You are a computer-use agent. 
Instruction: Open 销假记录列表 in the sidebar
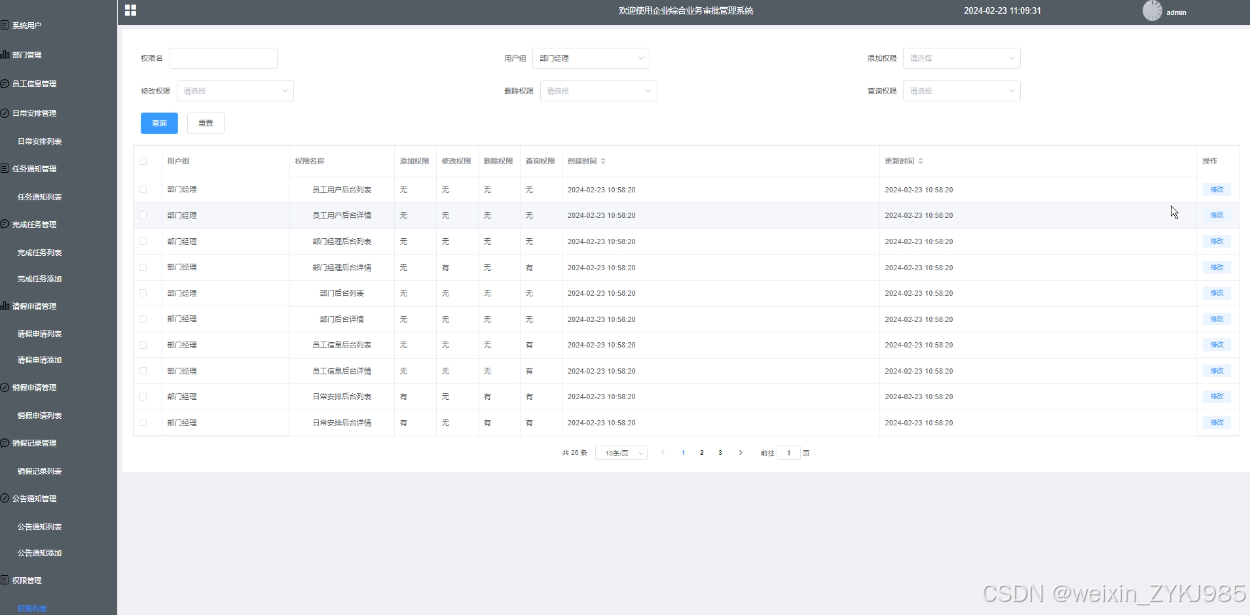(40, 471)
